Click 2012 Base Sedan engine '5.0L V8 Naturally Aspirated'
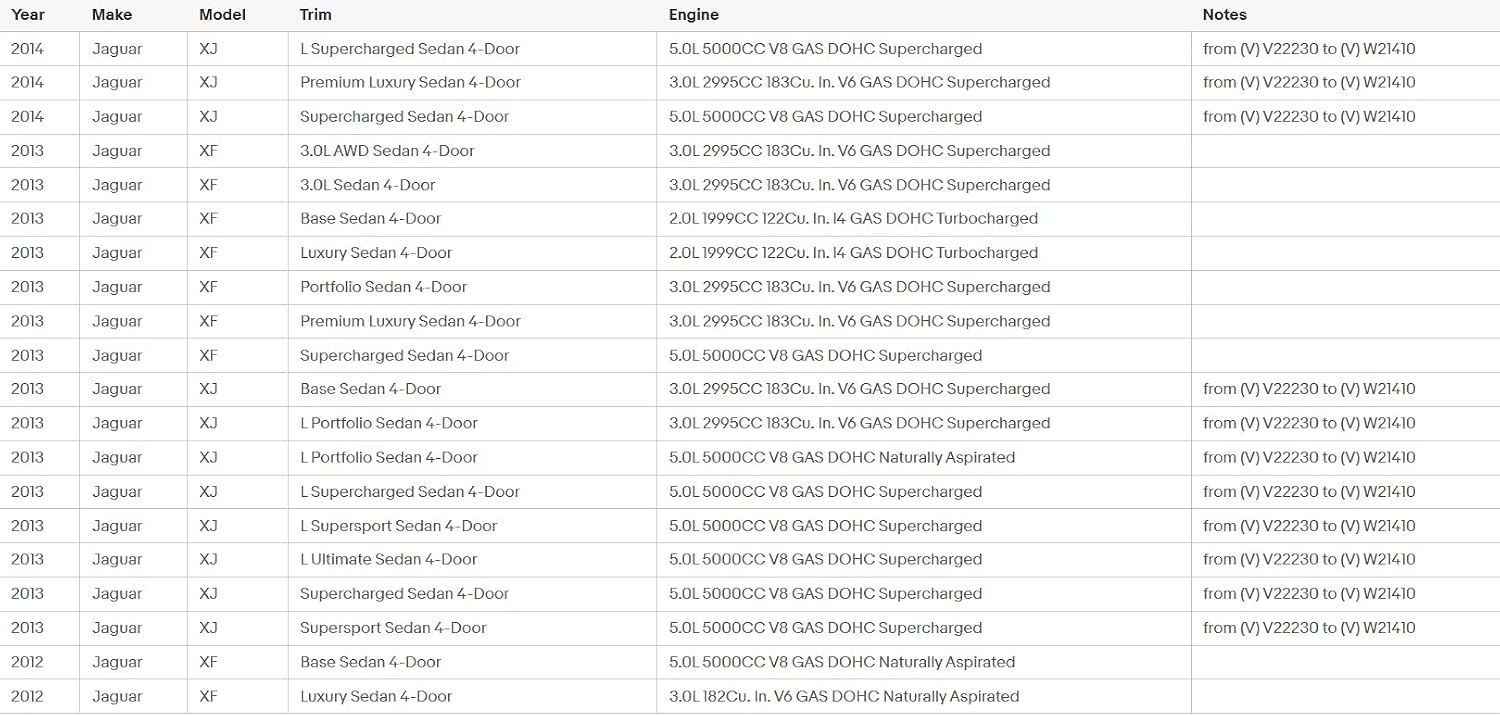 [x=842, y=662]
